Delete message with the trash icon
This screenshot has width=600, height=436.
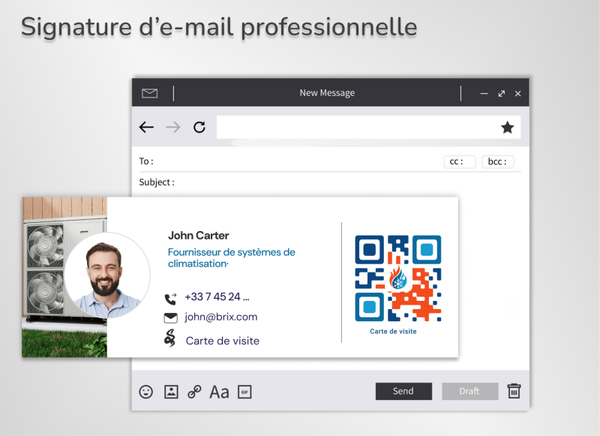pyautogui.click(x=514, y=391)
